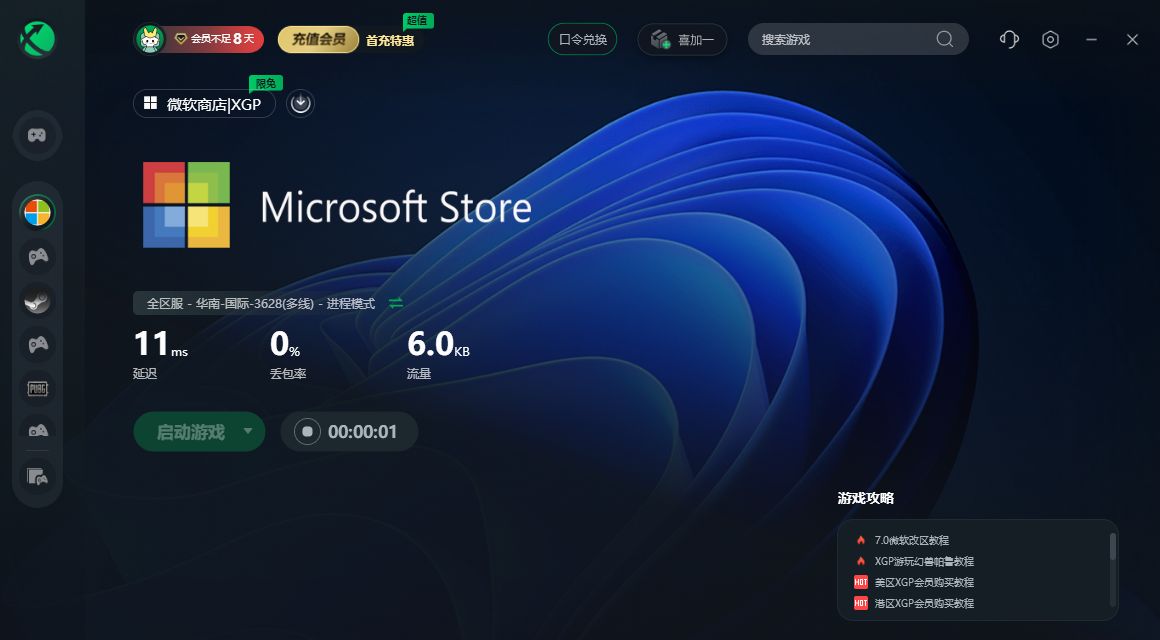Click the HOT badge beside 美区XGP会员购买教程
The height and width of the screenshot is (640, 1160).
point(860,582)
